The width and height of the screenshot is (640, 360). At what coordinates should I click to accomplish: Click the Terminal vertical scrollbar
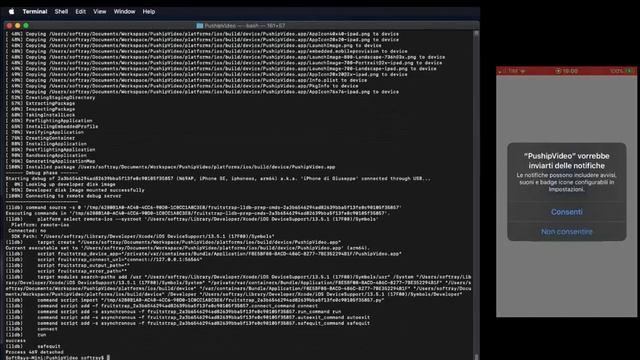[x=476, y=194]
